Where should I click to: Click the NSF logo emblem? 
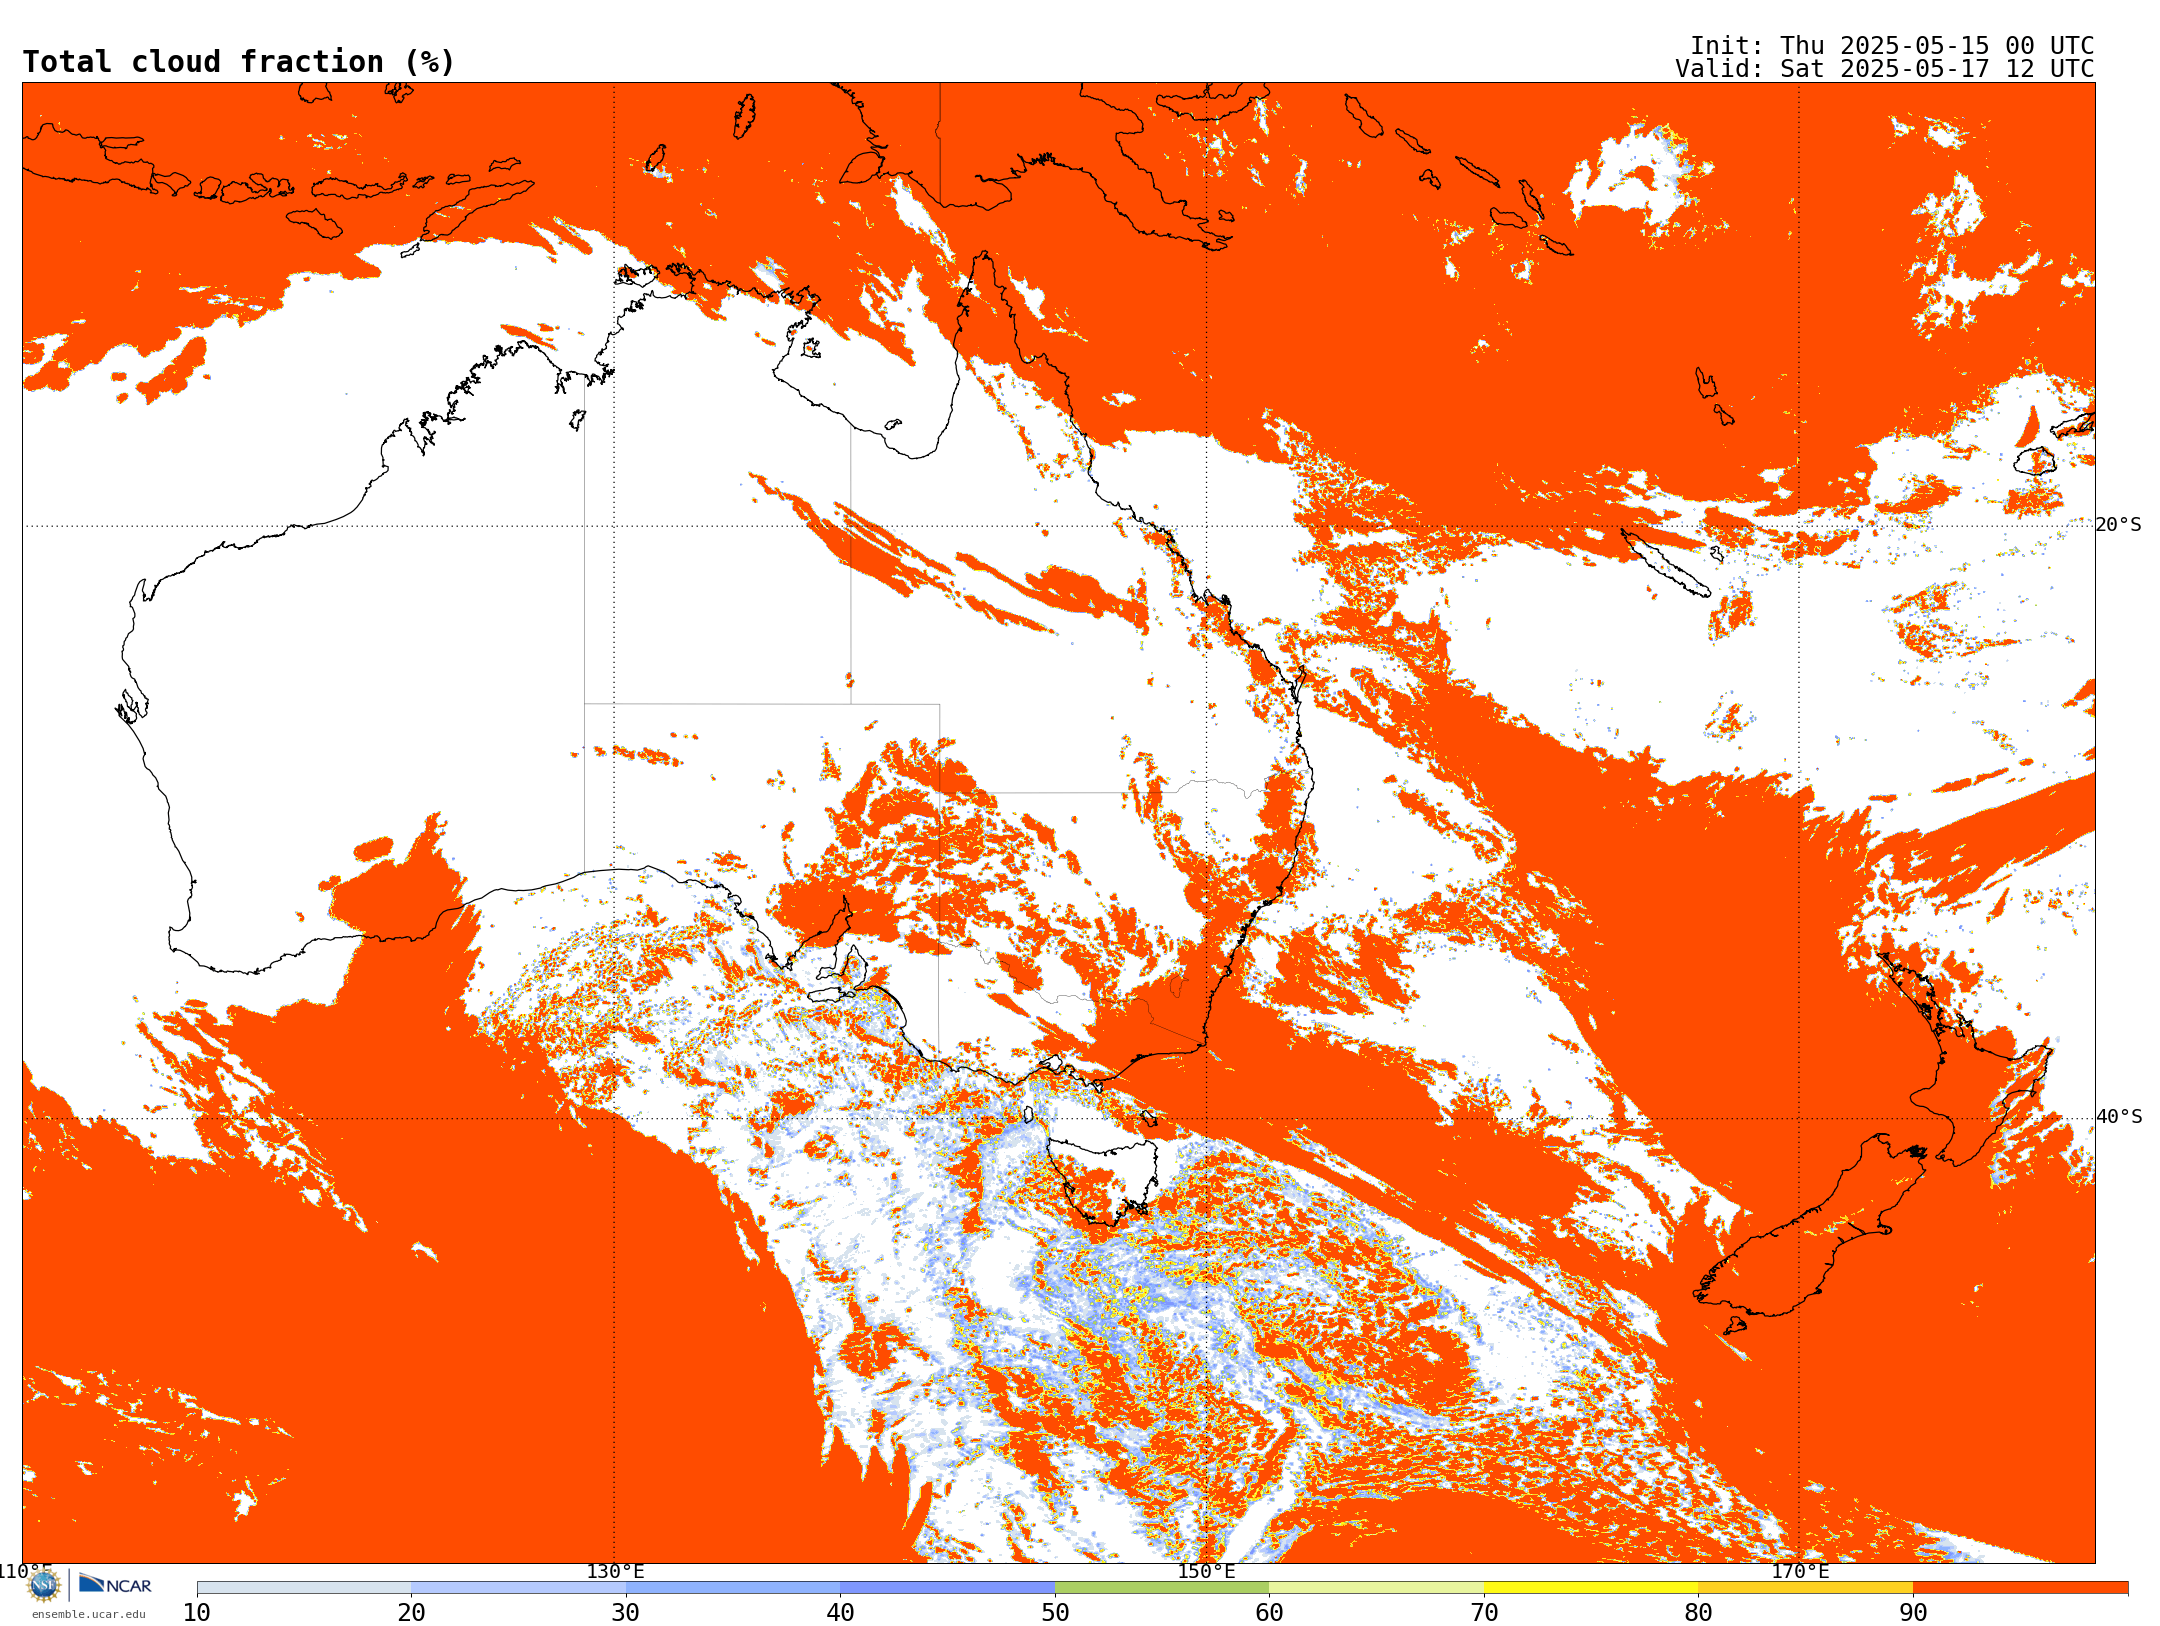click(x=44, y=1585)
